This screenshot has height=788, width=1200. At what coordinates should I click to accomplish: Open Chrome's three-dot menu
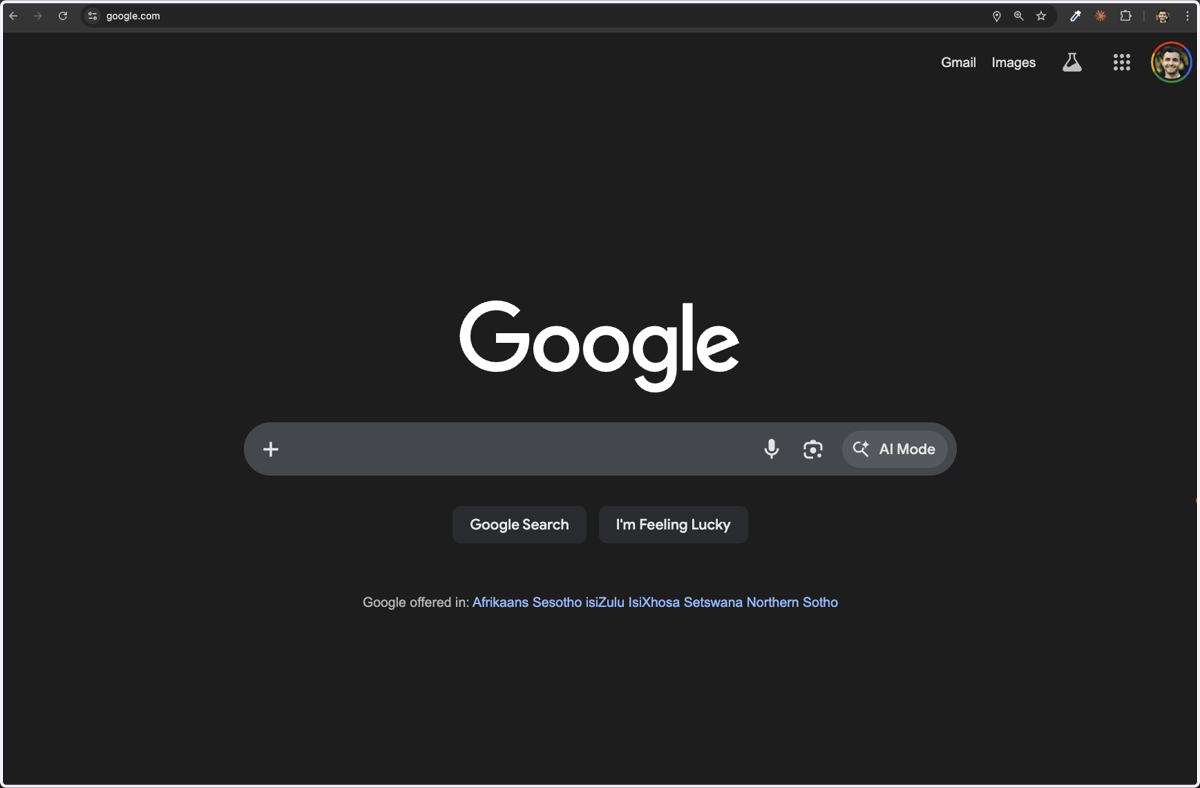pyautogui.click(x=1187, y=16)
